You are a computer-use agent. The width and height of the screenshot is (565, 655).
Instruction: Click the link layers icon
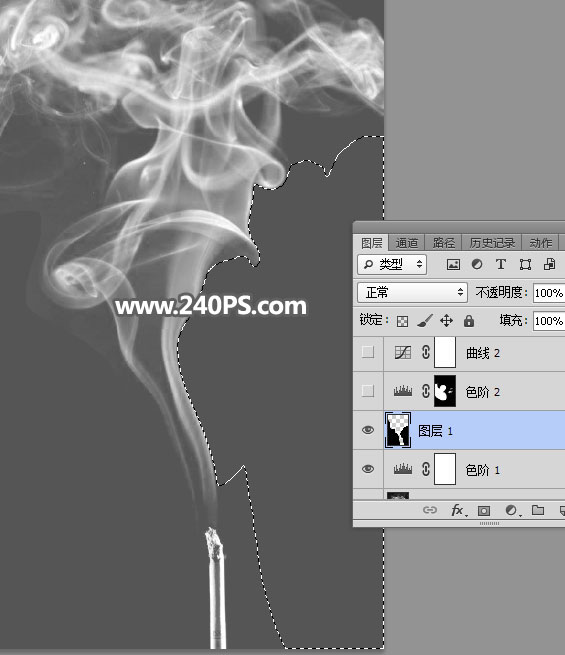[x=430, y=510]
